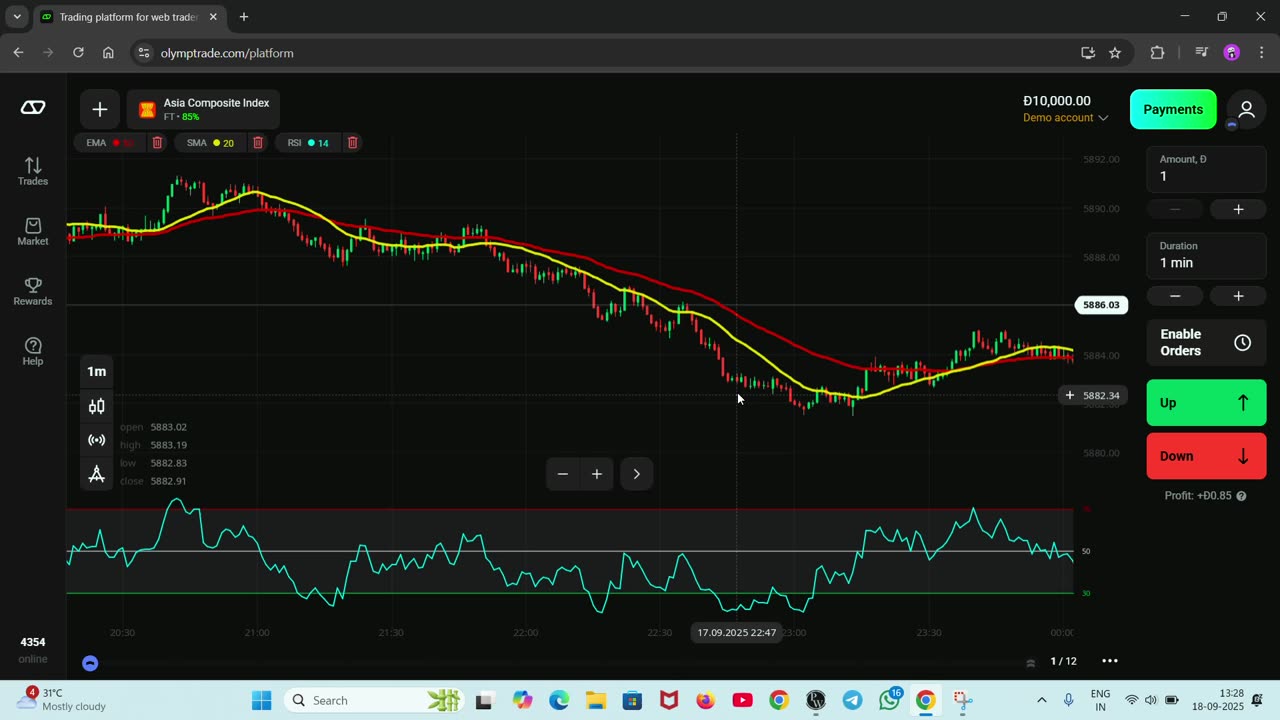Click the Payments button

click(x=1173, y=109)
